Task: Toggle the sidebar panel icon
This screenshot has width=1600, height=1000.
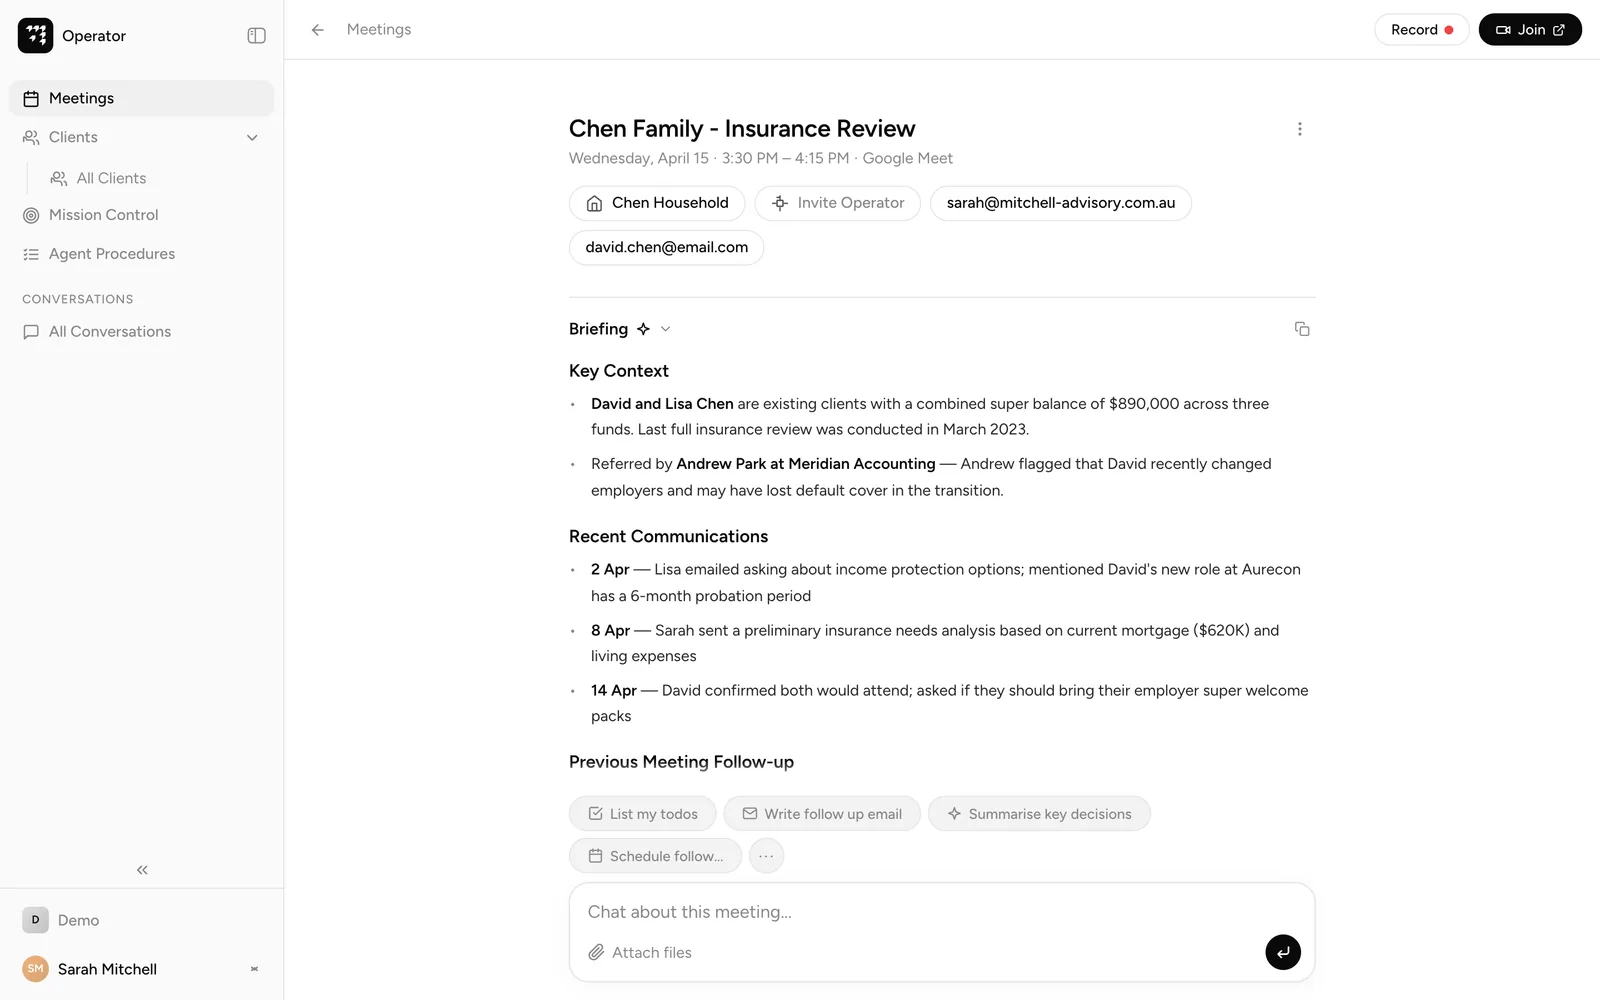Action: click(256, 36)
